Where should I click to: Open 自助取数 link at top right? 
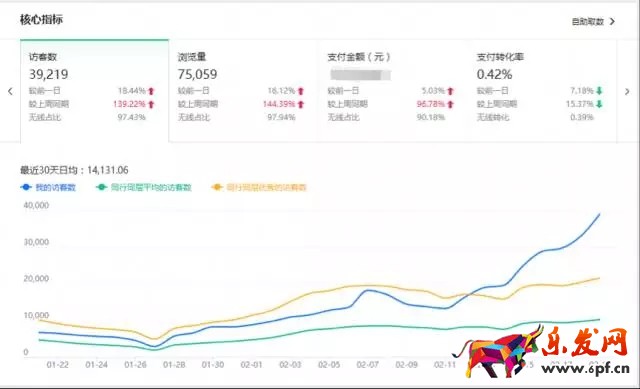pyautogui.click(x=593, y=22)
